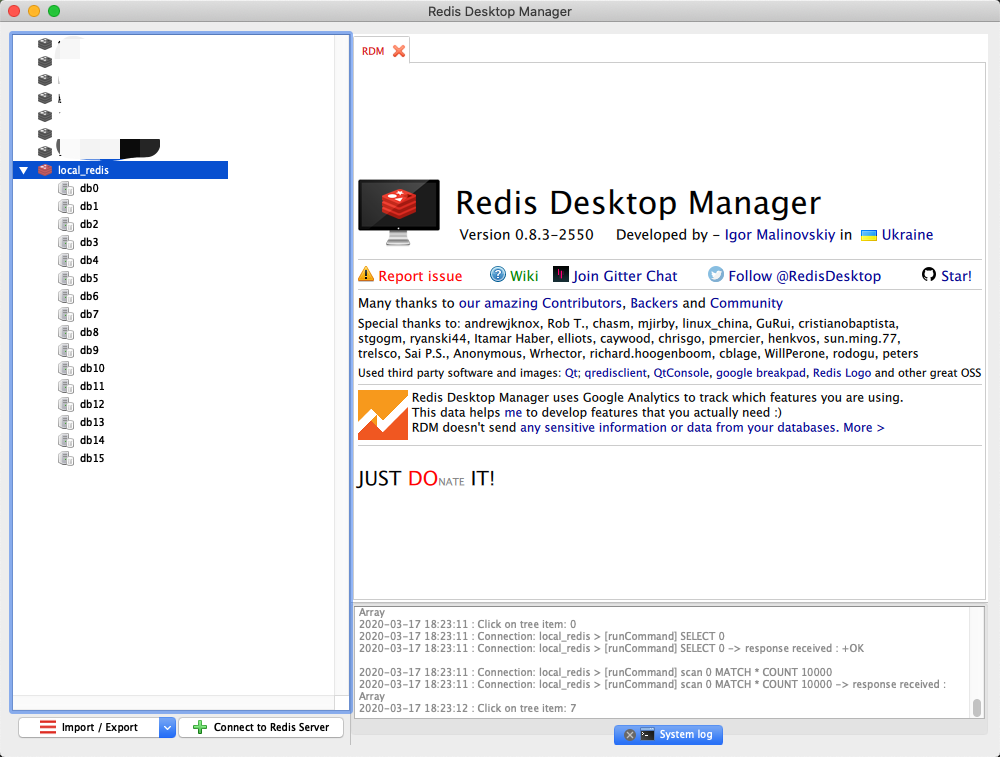Select the db12 text label
The width and height of the screenshot is (1000, 757).
point(92,404)
